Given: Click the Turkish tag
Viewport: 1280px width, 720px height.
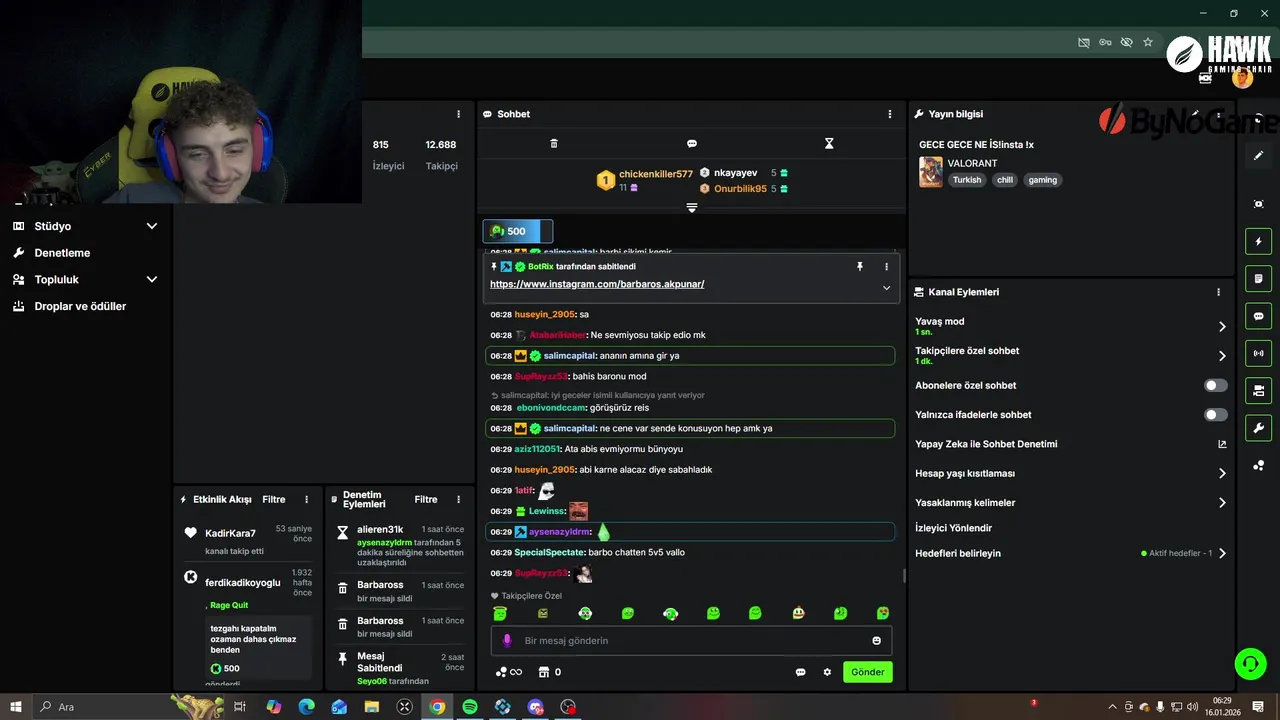Looking at the screenshot, I should pos(967,180).
